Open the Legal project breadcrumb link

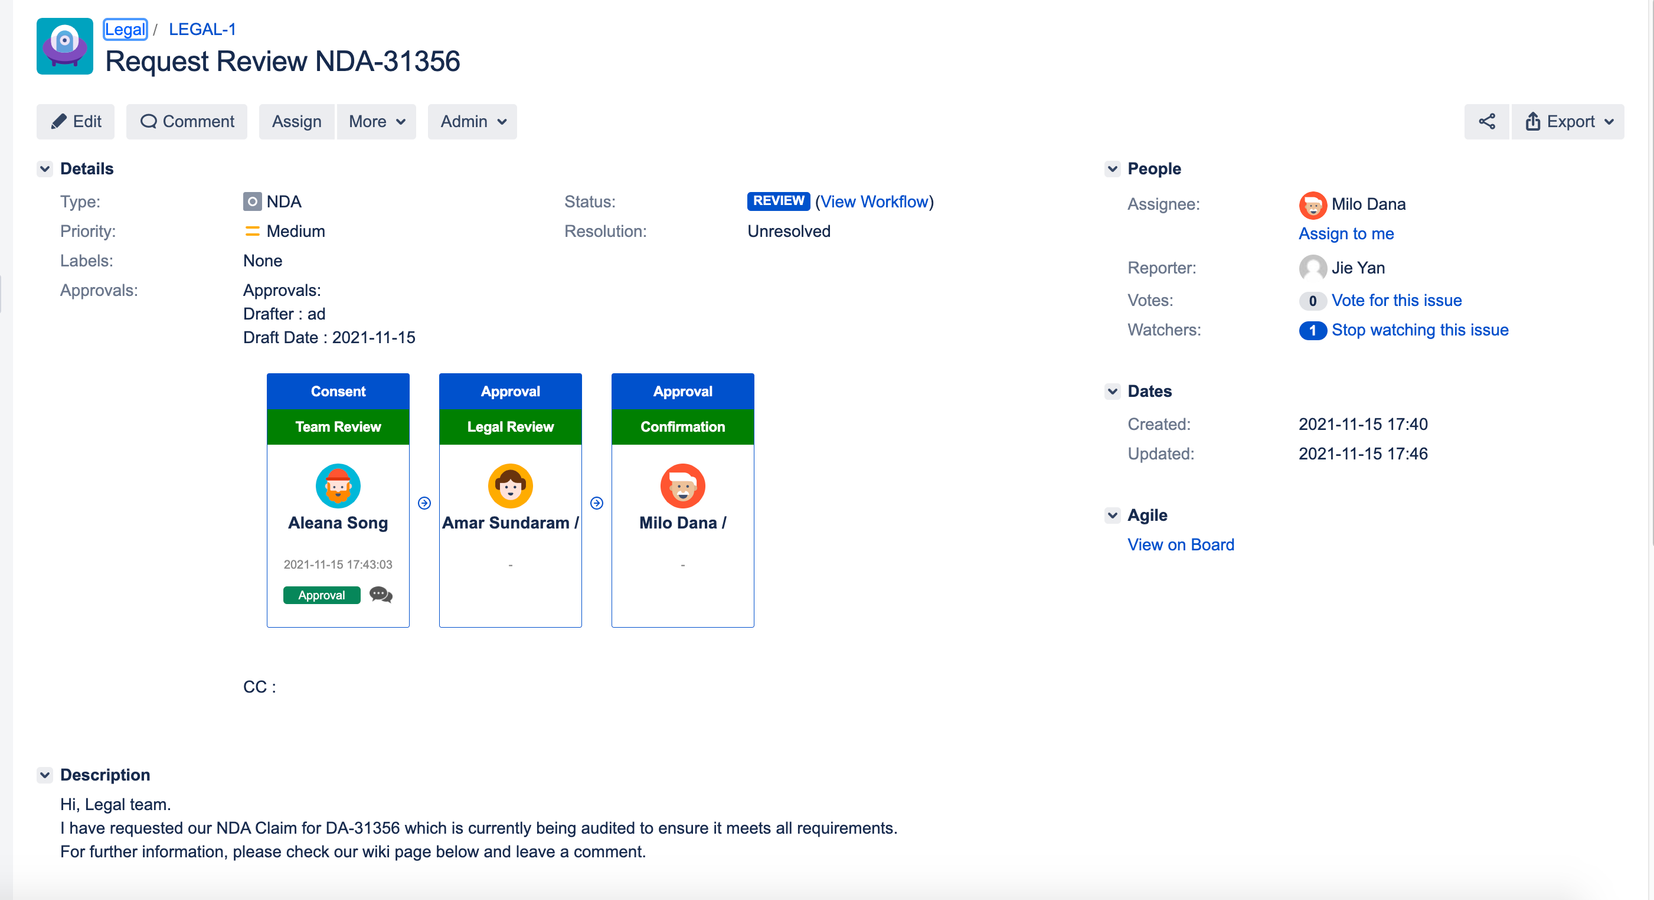pyautogui.click(x=125, y=30)
